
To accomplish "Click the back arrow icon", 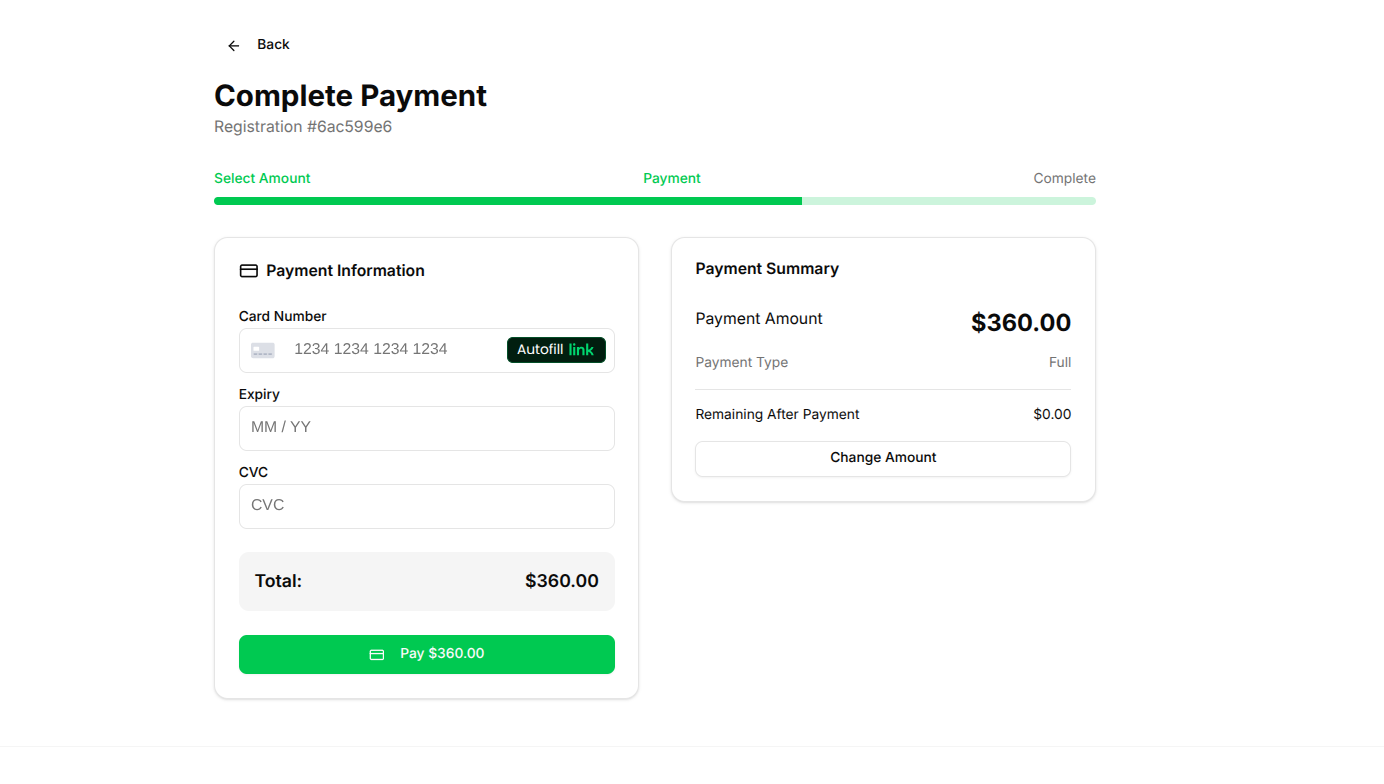I will tap(233, 45).
